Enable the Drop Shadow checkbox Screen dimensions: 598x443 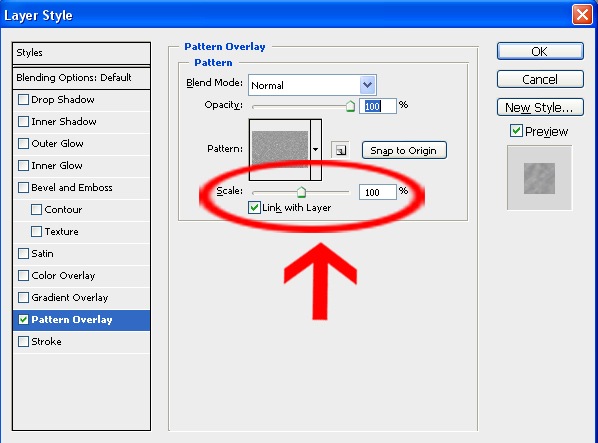click(x=24, y=100)
